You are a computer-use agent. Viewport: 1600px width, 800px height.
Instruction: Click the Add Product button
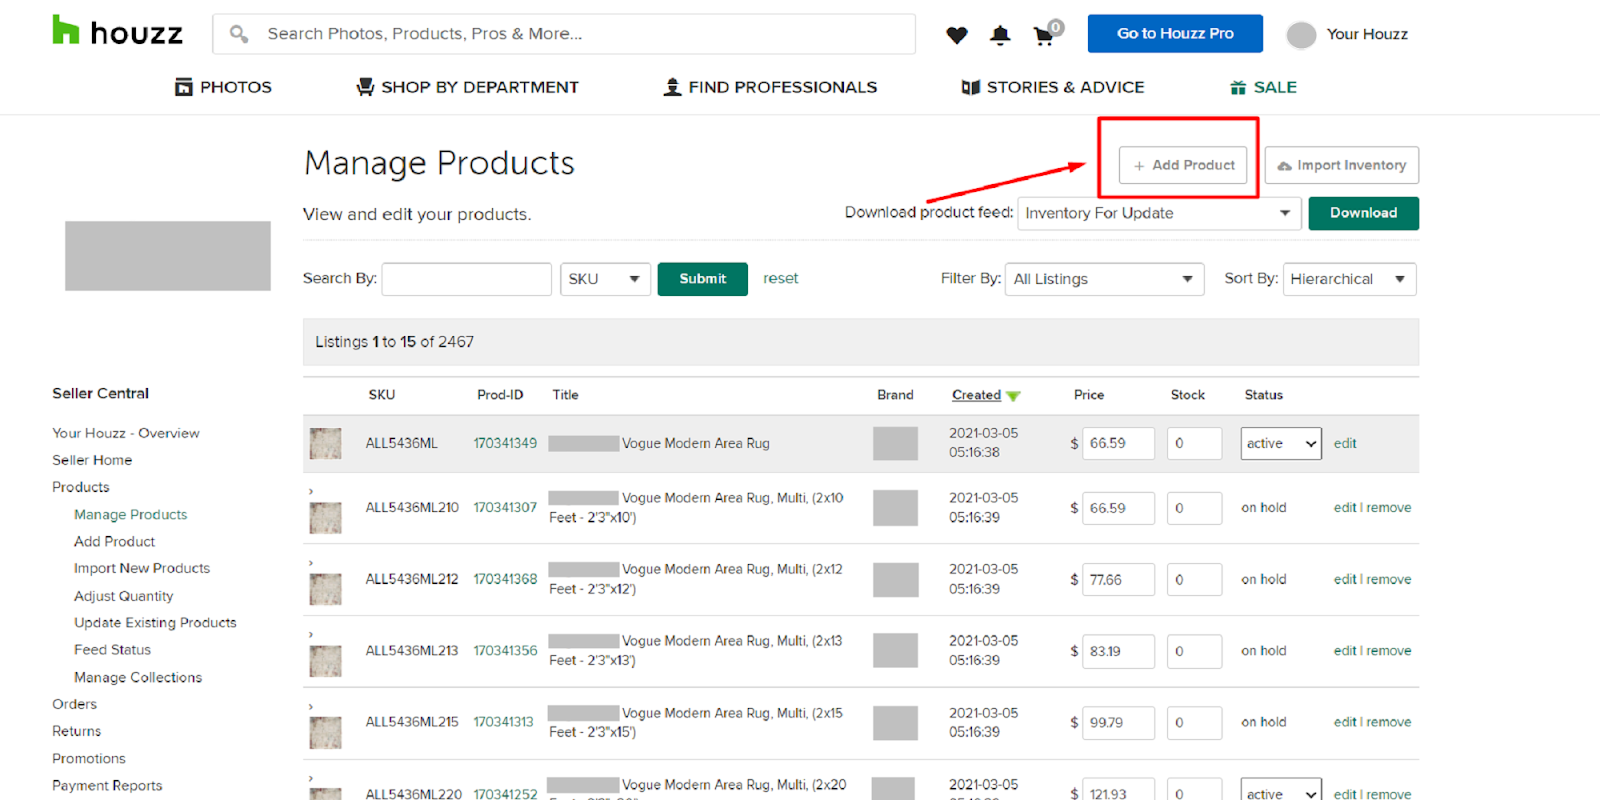1183,165
